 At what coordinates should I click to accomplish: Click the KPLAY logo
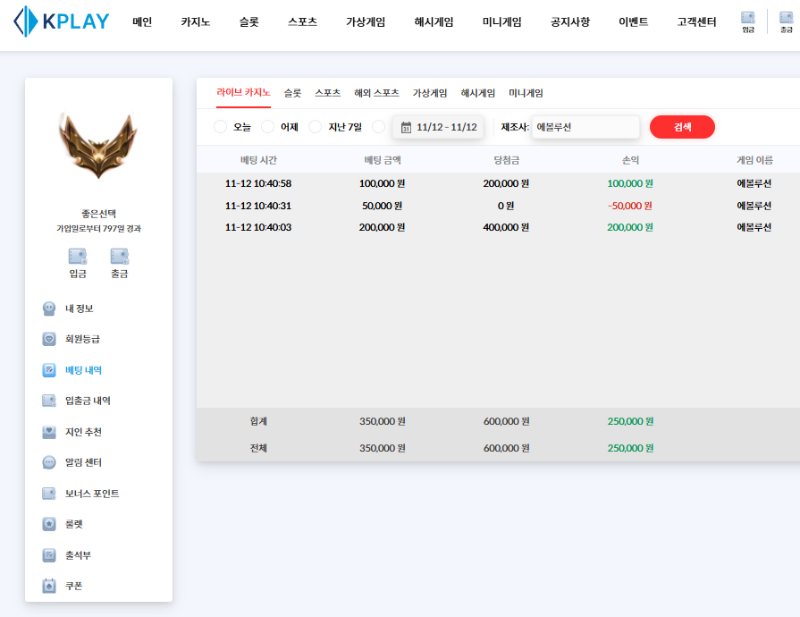click(x=62, y=22)
